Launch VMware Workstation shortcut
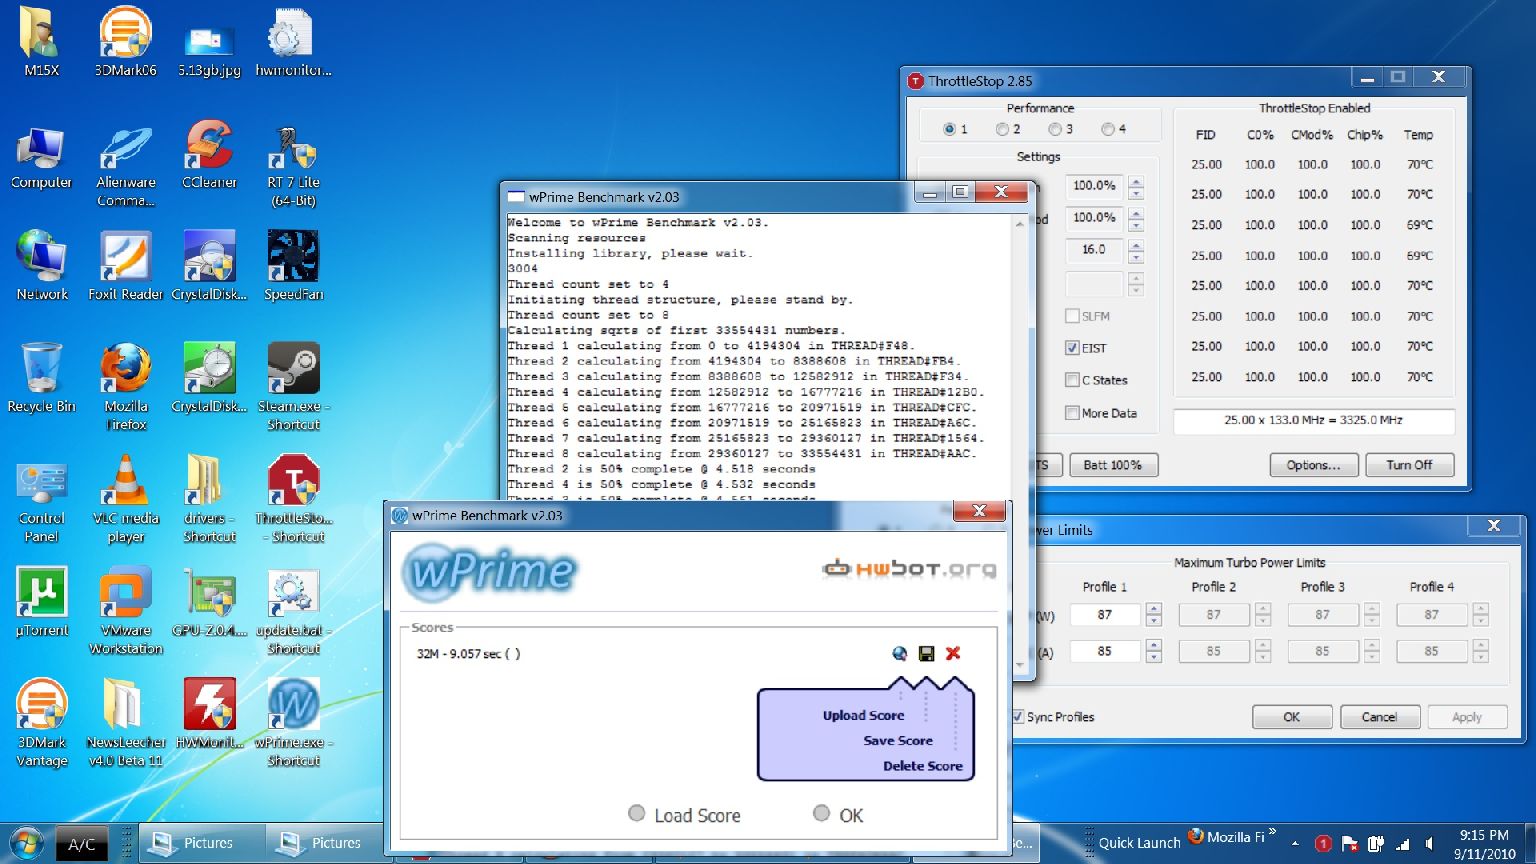 [125, 610]
